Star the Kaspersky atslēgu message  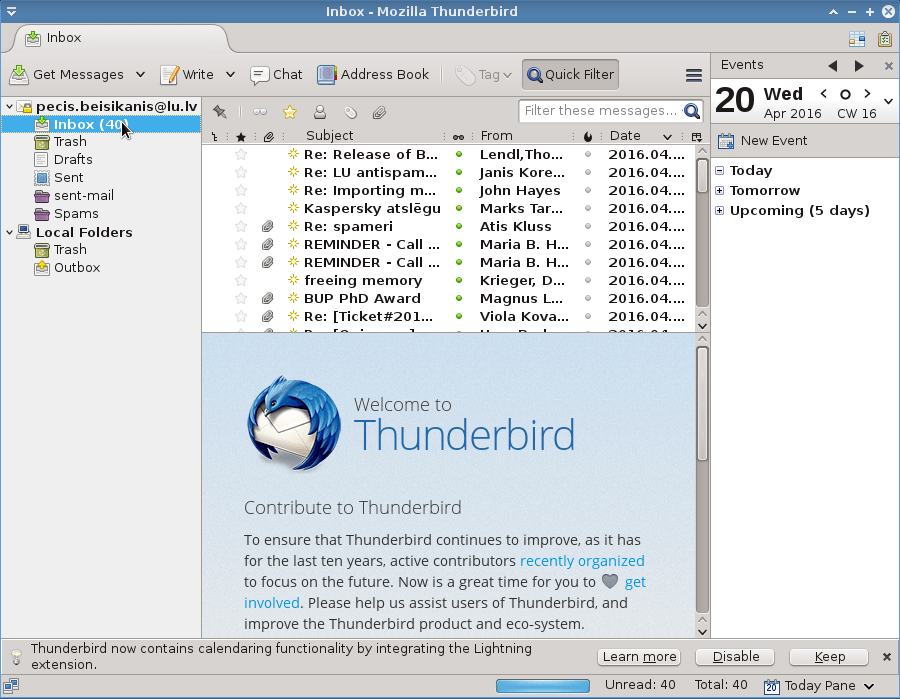241,208
